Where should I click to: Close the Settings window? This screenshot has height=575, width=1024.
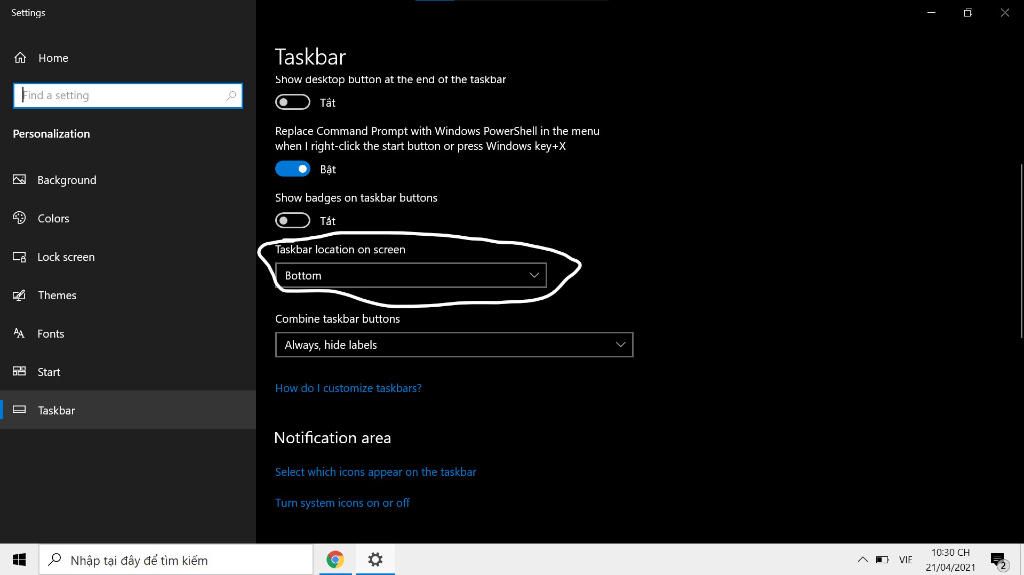click(1005, 12)
